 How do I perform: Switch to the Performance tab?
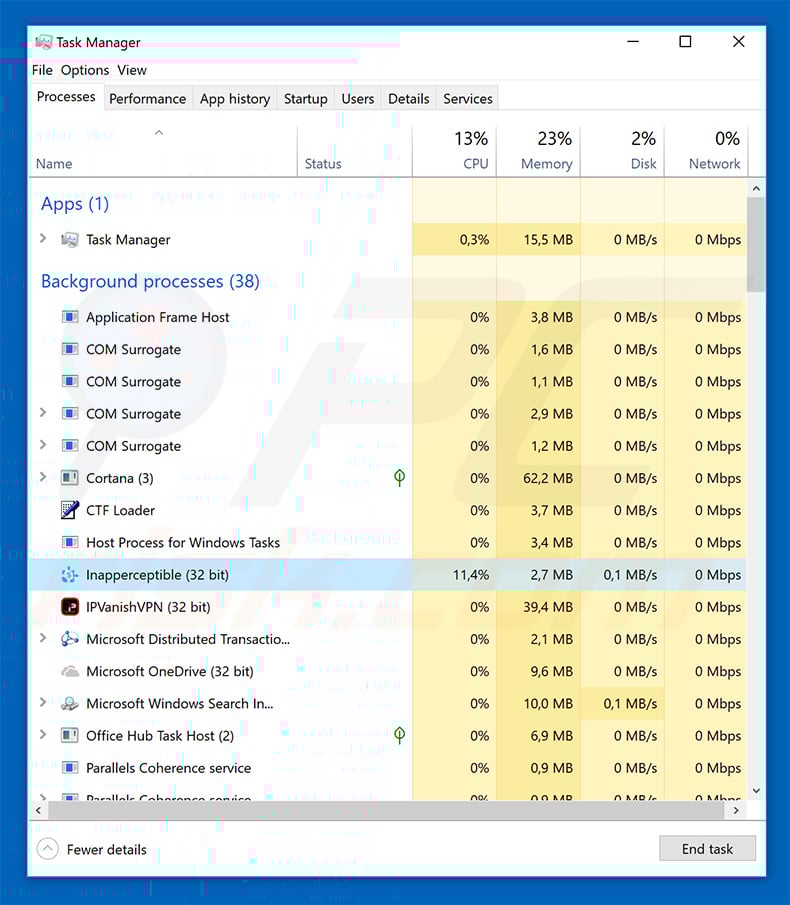[x=148, y=99]
